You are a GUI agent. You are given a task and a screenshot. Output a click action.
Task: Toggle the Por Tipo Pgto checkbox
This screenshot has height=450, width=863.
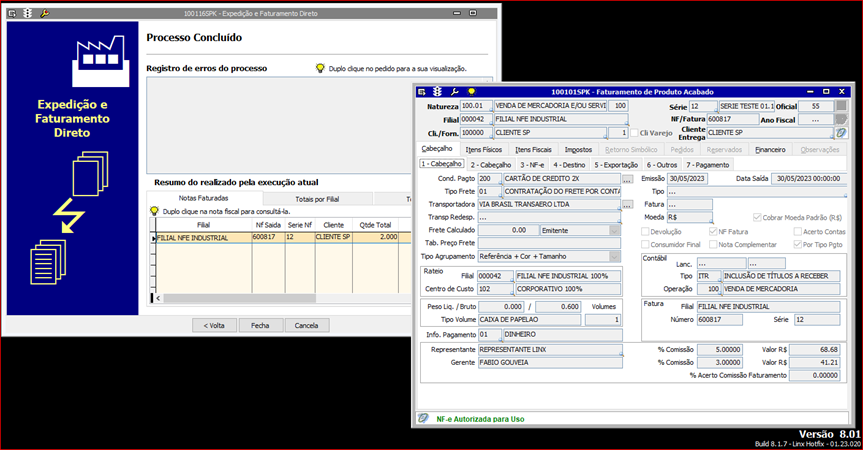(x=798, y=244)
